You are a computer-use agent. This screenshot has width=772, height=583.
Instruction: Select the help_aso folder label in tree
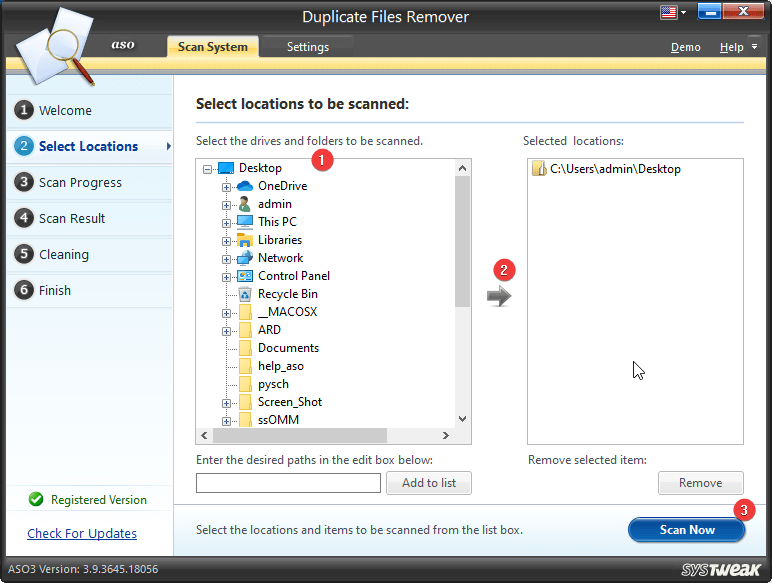281,366
